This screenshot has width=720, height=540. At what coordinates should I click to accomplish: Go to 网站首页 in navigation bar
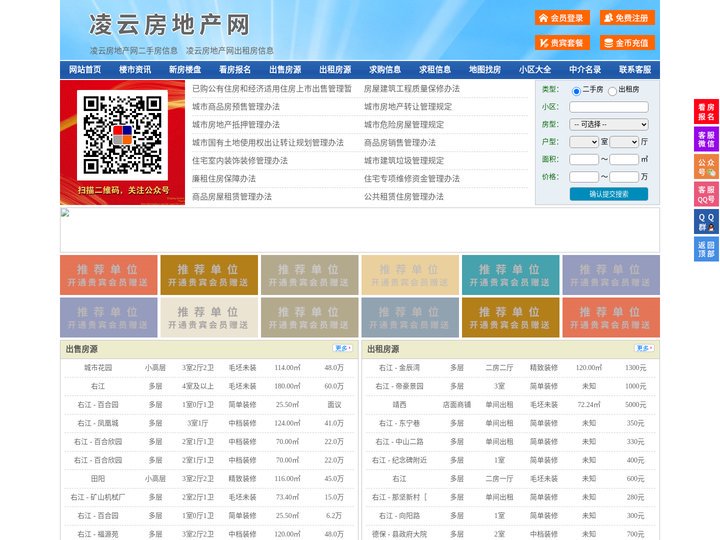click(85, 70)
